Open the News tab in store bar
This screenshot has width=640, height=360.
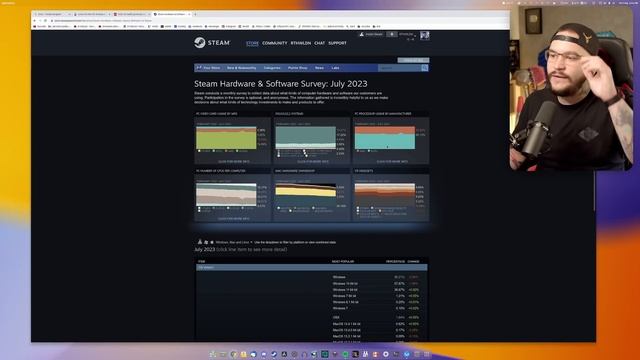[x=319, y=68]
